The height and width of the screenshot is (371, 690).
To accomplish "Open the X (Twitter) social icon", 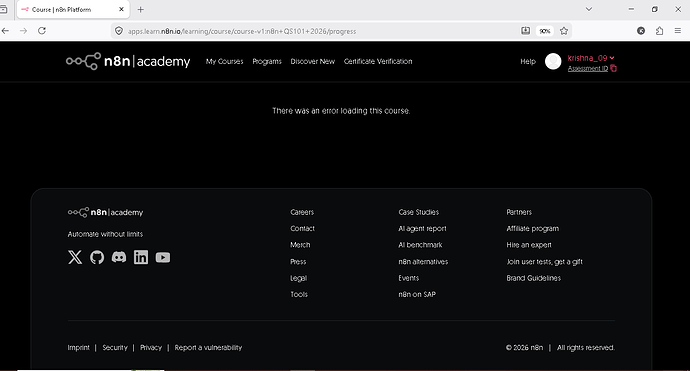I will 75,257.
